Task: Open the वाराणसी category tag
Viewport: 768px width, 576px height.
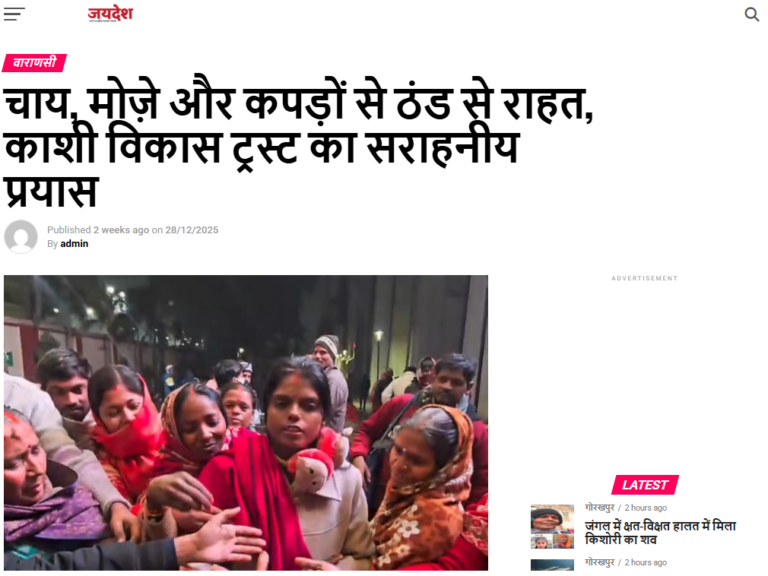Action: (34, 63)
